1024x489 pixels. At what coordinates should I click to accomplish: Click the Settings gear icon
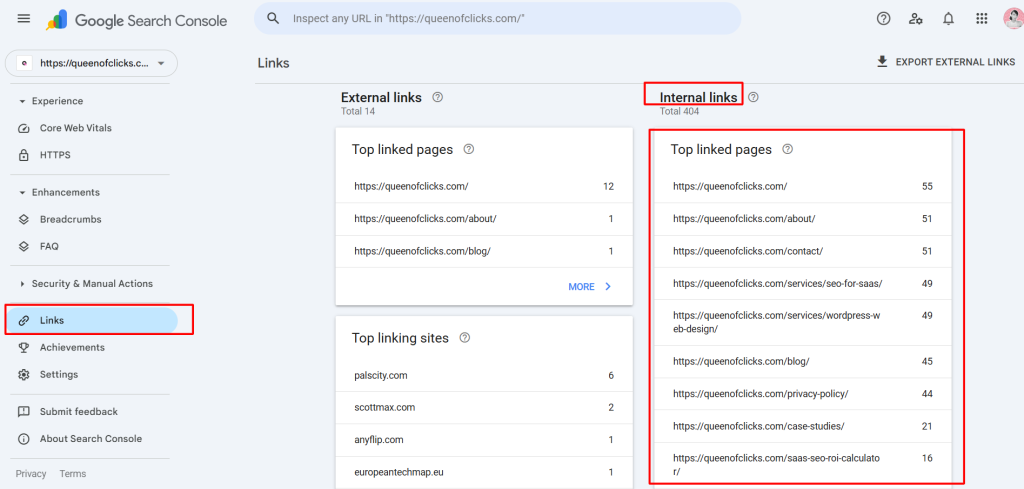(24, 375)
